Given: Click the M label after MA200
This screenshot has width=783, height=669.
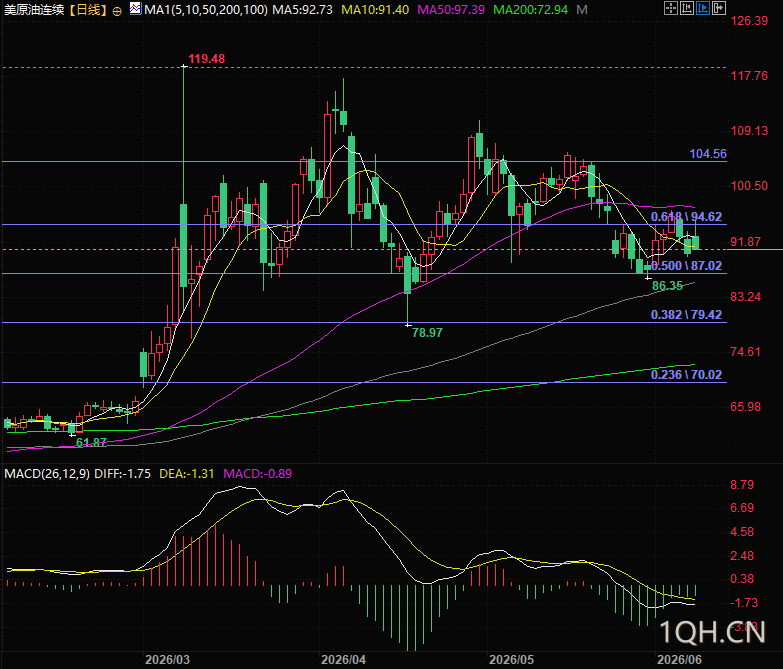Looking at the screenshot, I should (581, 9).
